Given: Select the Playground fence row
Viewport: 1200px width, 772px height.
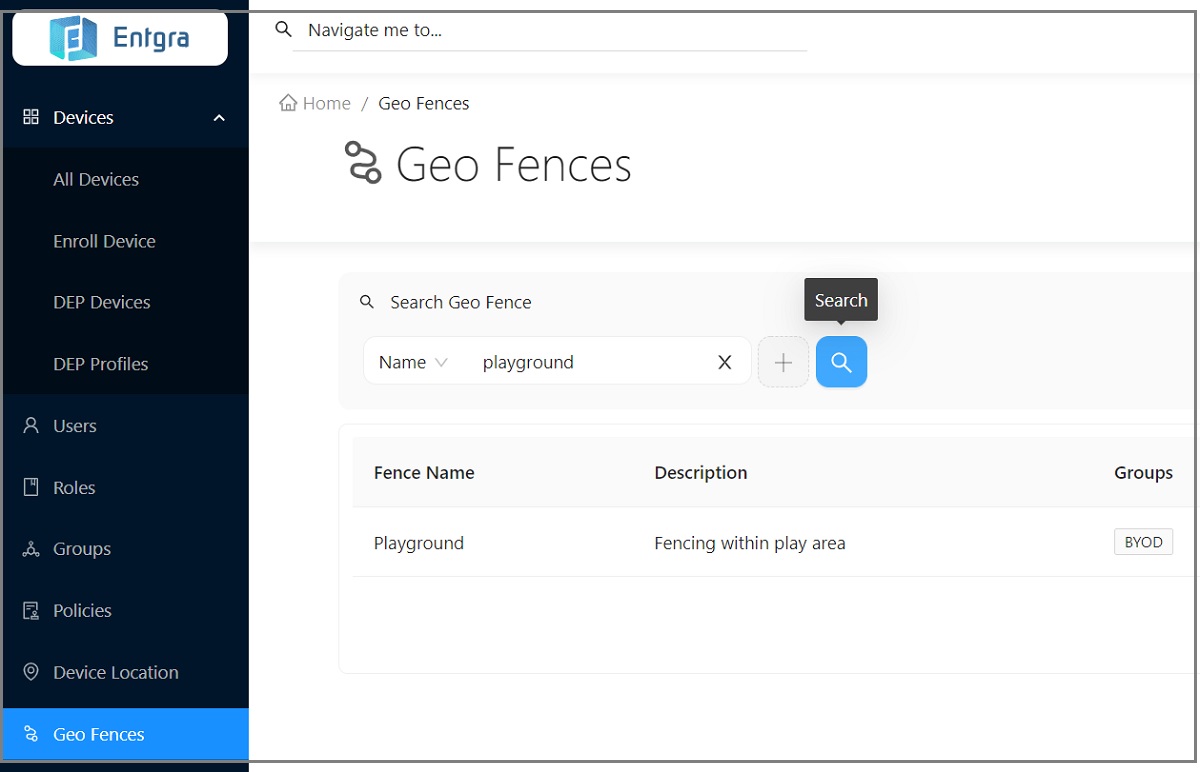Looking at the screenshot, I should click(419, 543).
